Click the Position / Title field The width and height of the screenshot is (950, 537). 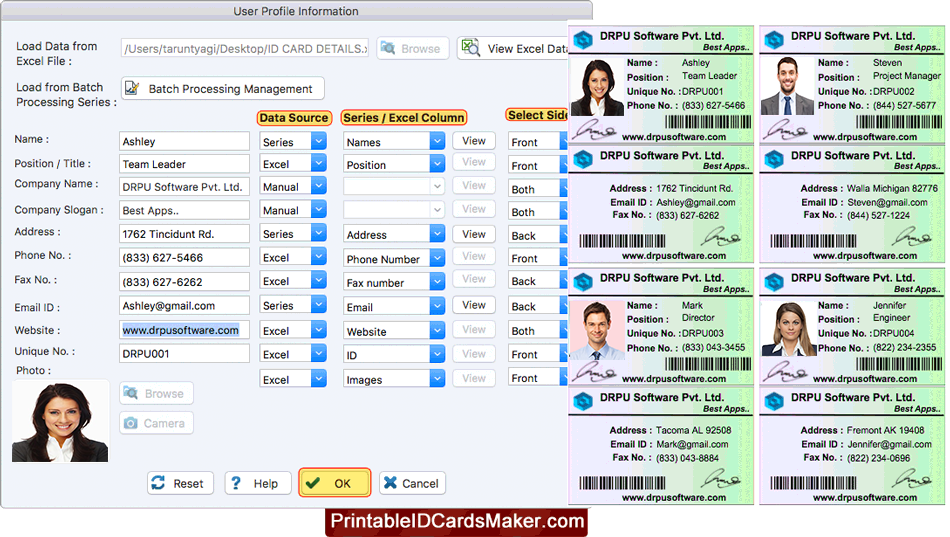184,164
